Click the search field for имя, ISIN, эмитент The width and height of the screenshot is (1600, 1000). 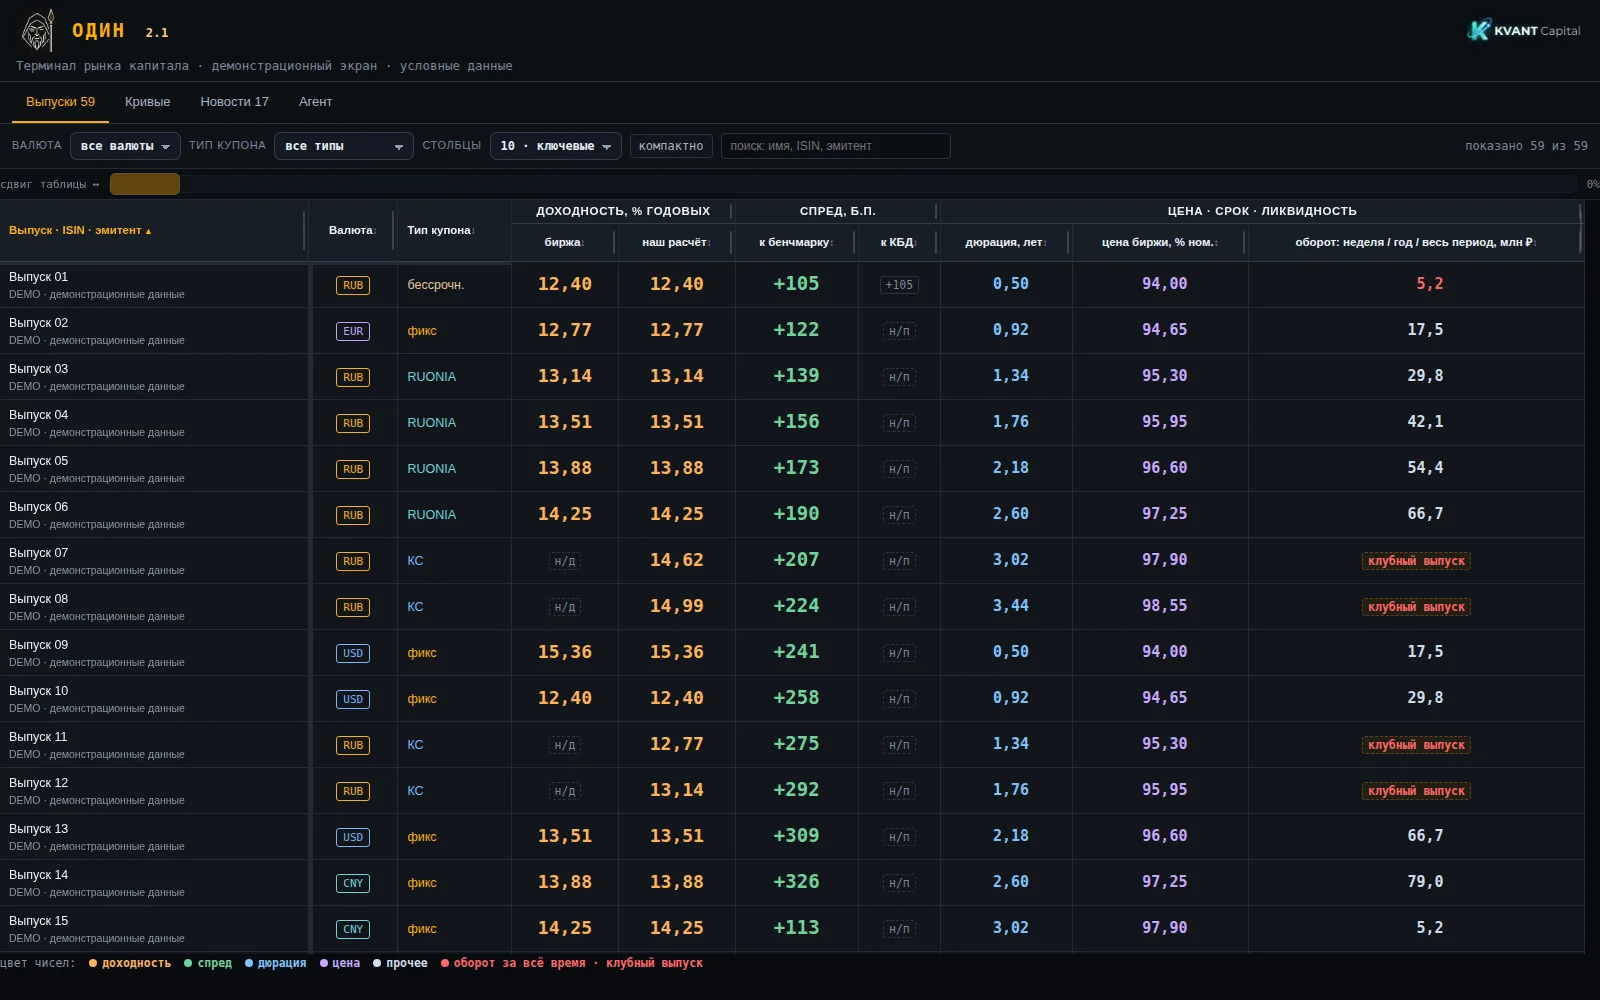tap(835, 146)
